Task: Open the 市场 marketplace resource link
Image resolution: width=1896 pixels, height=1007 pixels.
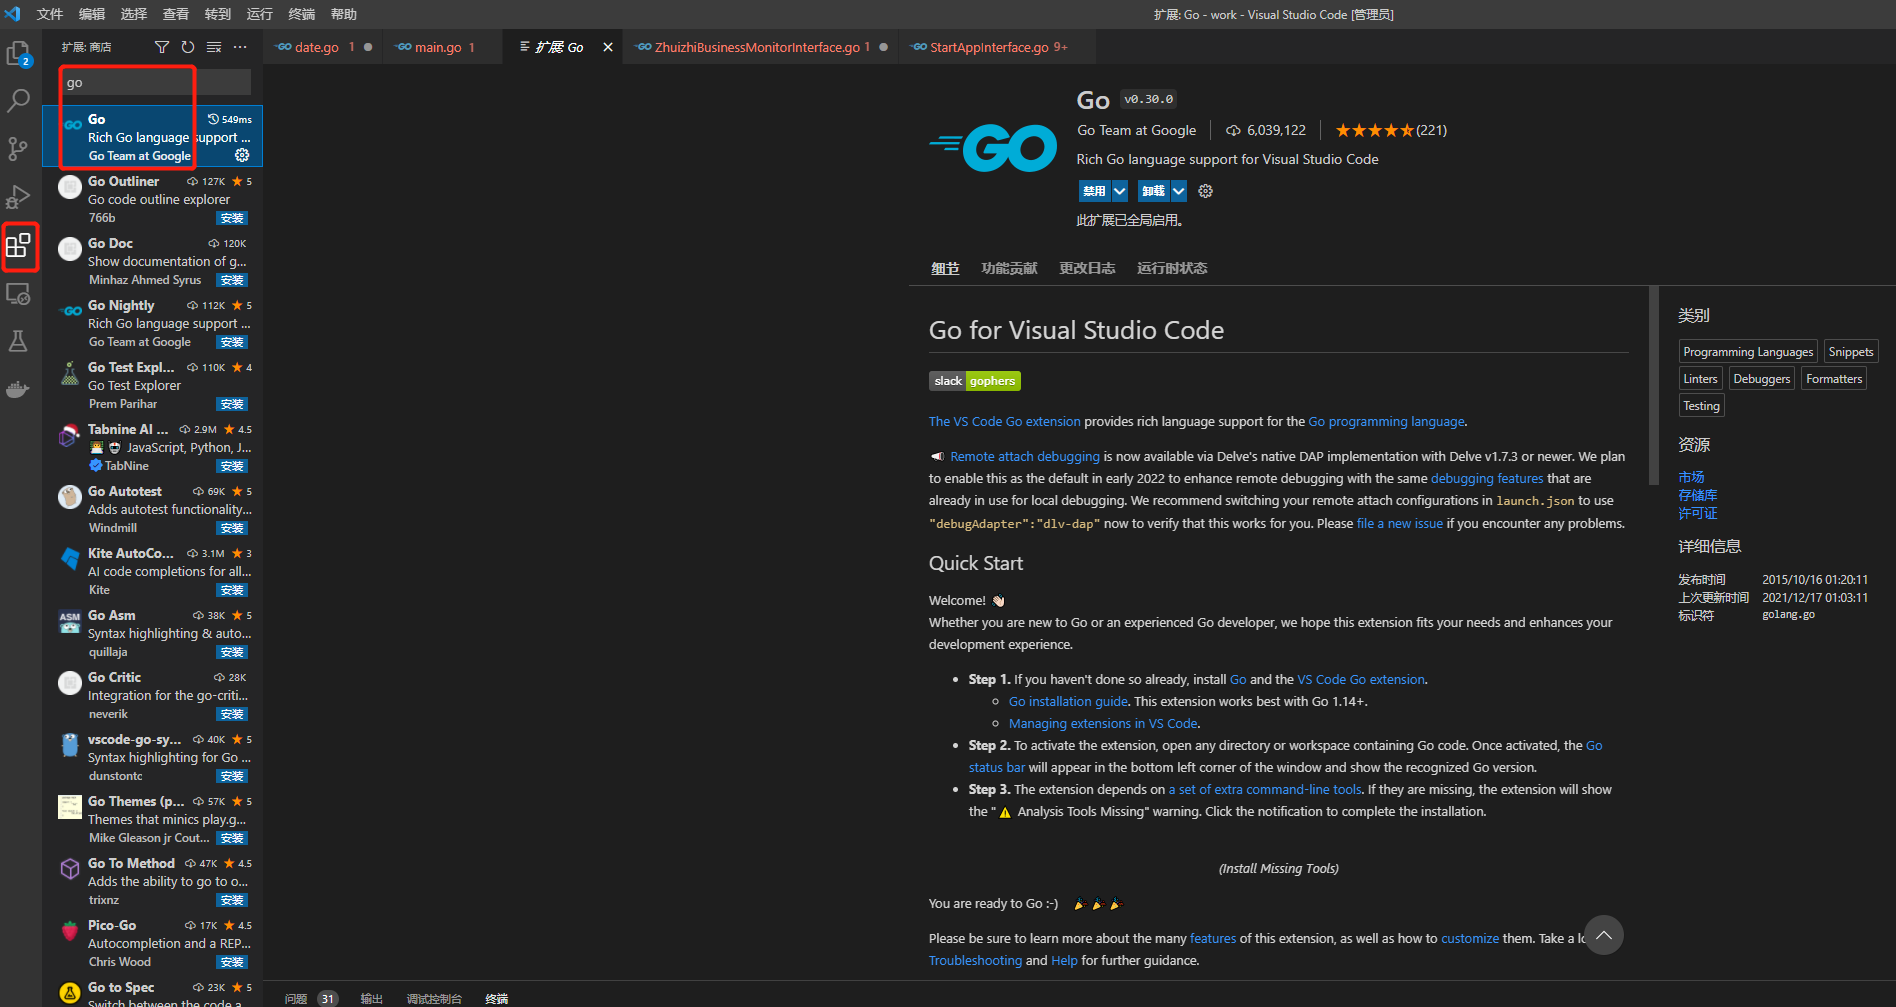Action: 1691,477
